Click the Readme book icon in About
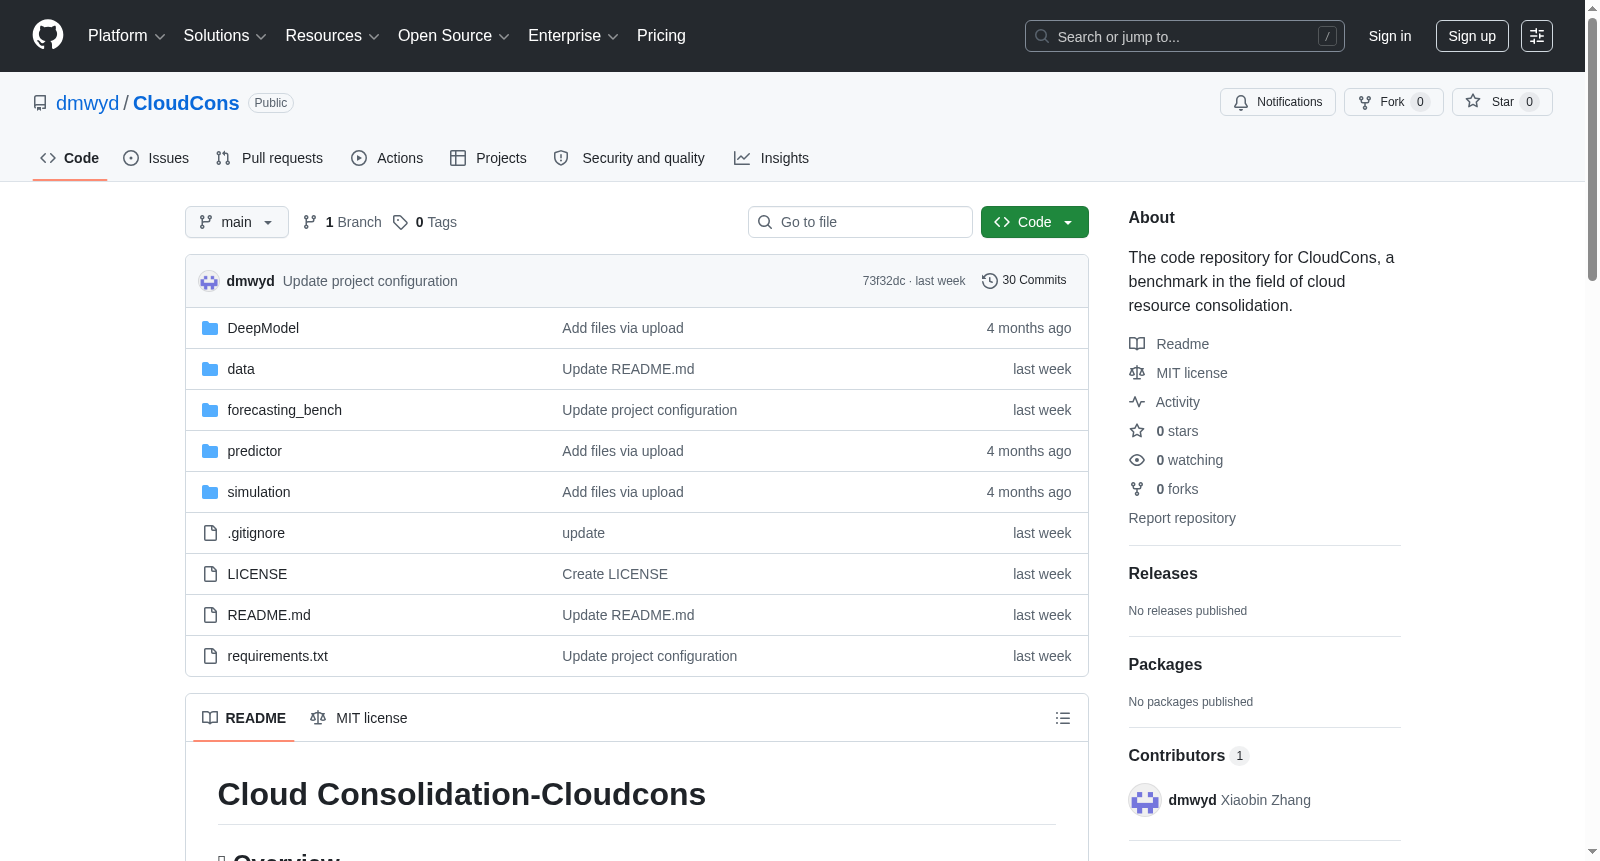Image resolution: width=1600 pixels, height=861 pixels. coord(1137,344)
